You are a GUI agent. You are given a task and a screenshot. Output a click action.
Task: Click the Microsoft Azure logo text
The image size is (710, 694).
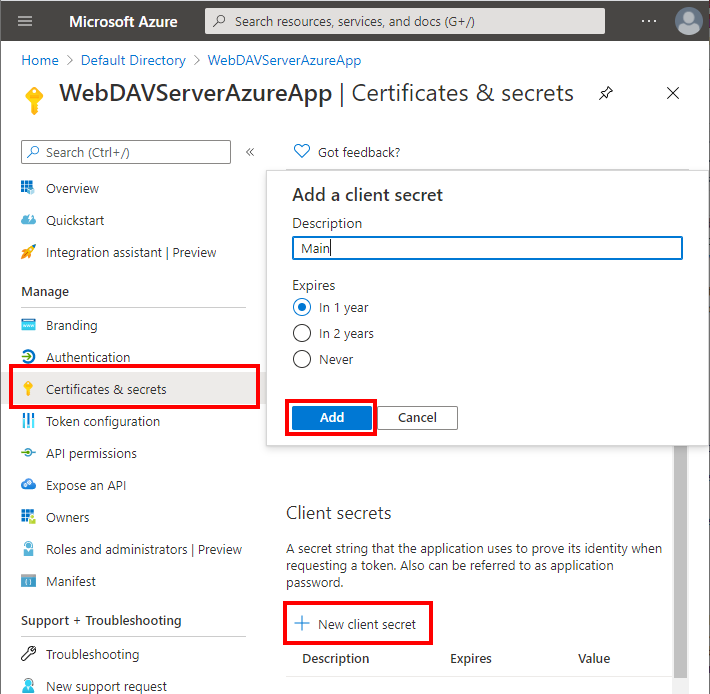coord(123,21)
